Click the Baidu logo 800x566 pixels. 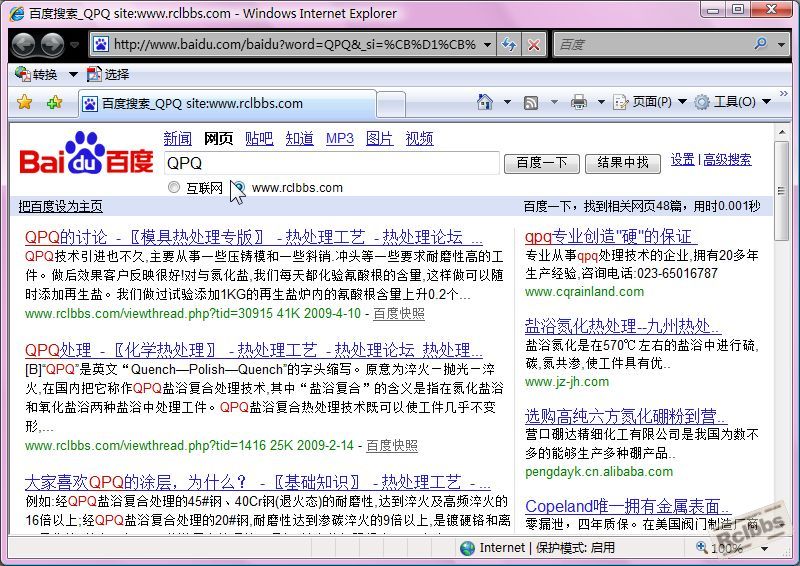(86, 154)
